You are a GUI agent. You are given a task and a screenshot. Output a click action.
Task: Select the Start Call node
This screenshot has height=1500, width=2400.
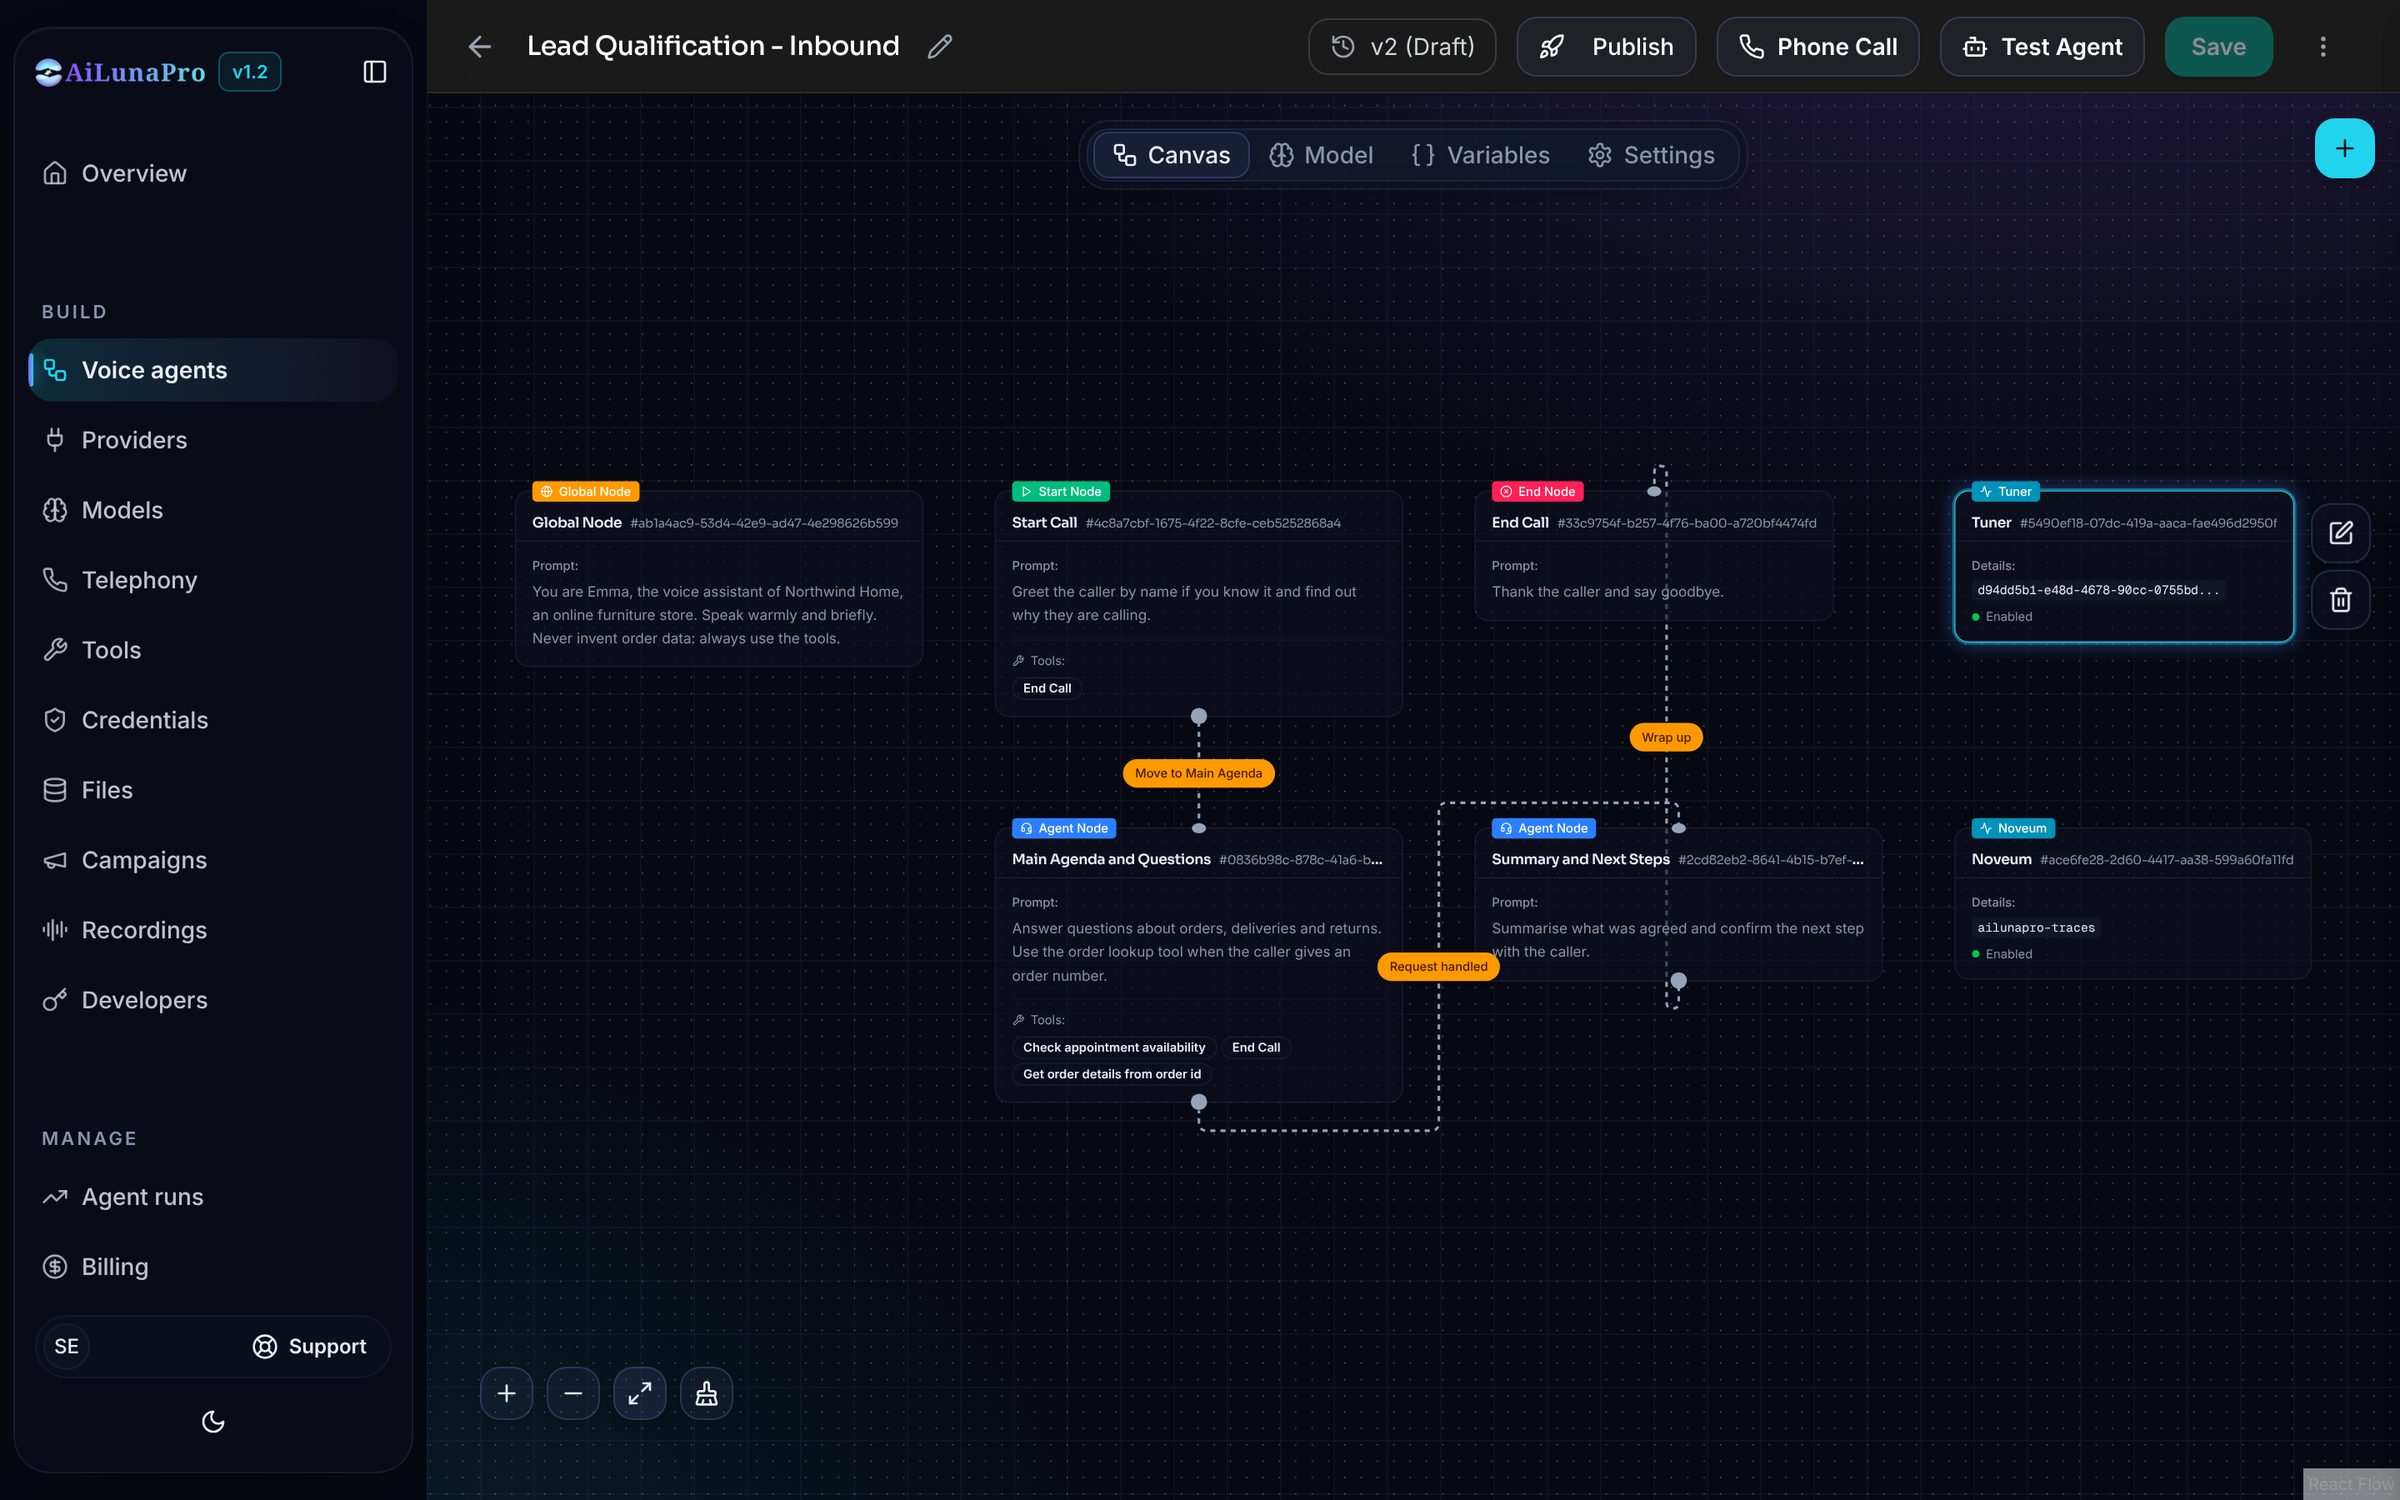click(x=1198, y=603)
